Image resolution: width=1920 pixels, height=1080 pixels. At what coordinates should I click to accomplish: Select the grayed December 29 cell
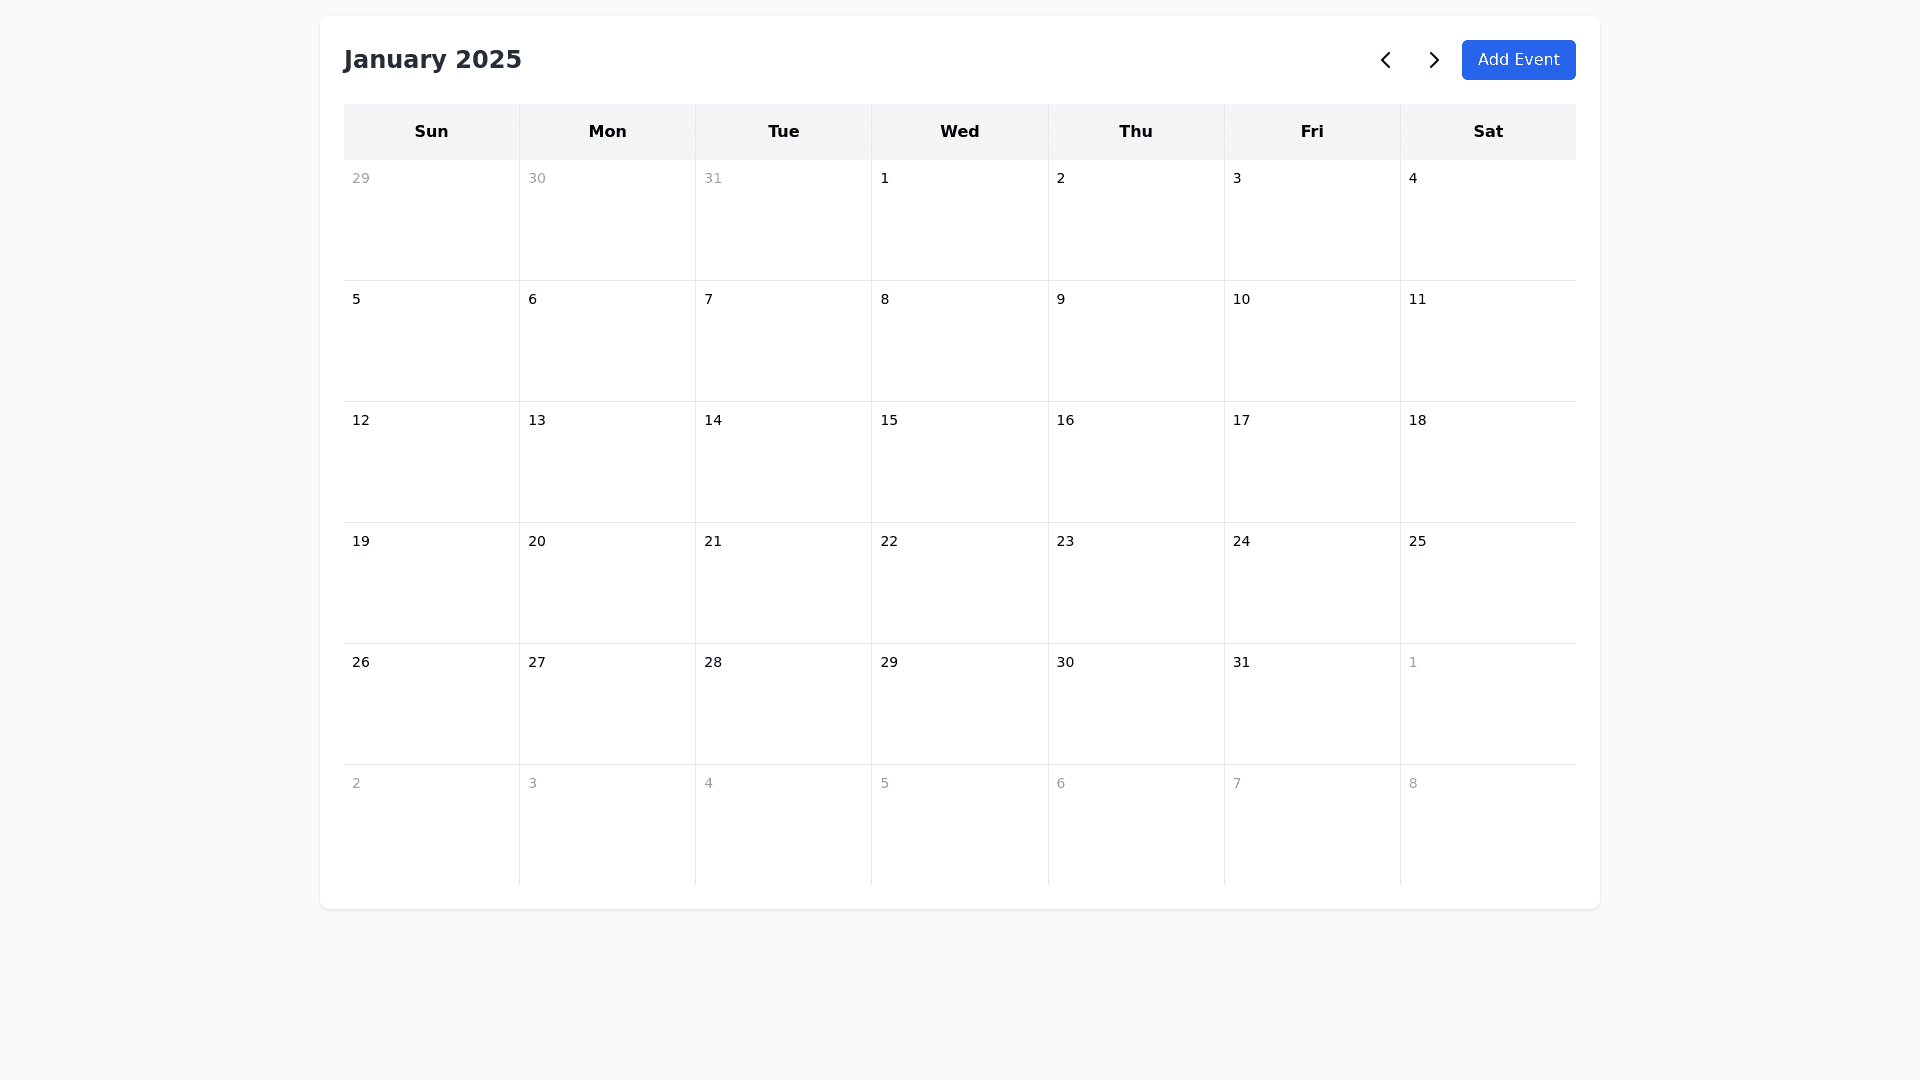(x=431, y=220)
